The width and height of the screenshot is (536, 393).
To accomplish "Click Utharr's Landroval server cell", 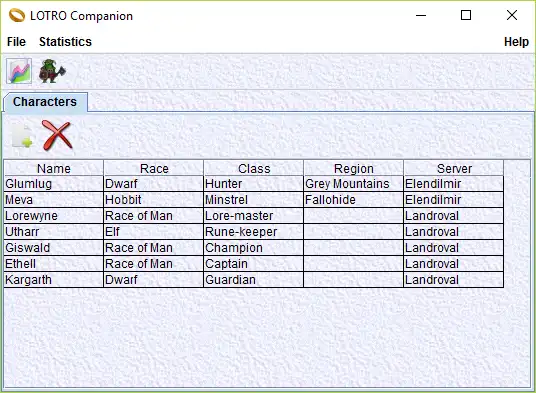I will tap(454, 232).
